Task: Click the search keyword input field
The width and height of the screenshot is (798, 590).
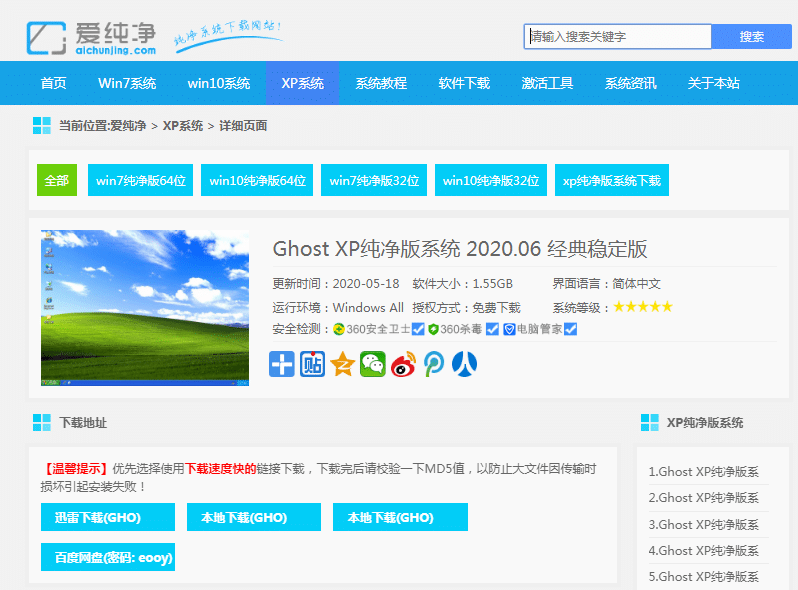Action: point(618,37)
